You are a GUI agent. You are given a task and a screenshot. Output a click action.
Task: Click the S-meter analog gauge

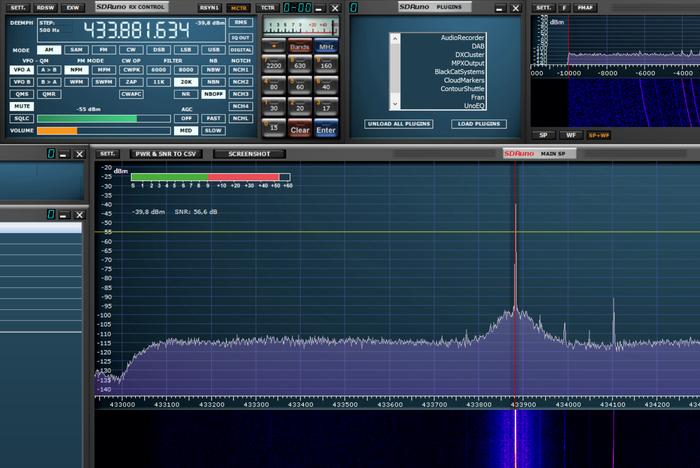(x=301, y=26)
